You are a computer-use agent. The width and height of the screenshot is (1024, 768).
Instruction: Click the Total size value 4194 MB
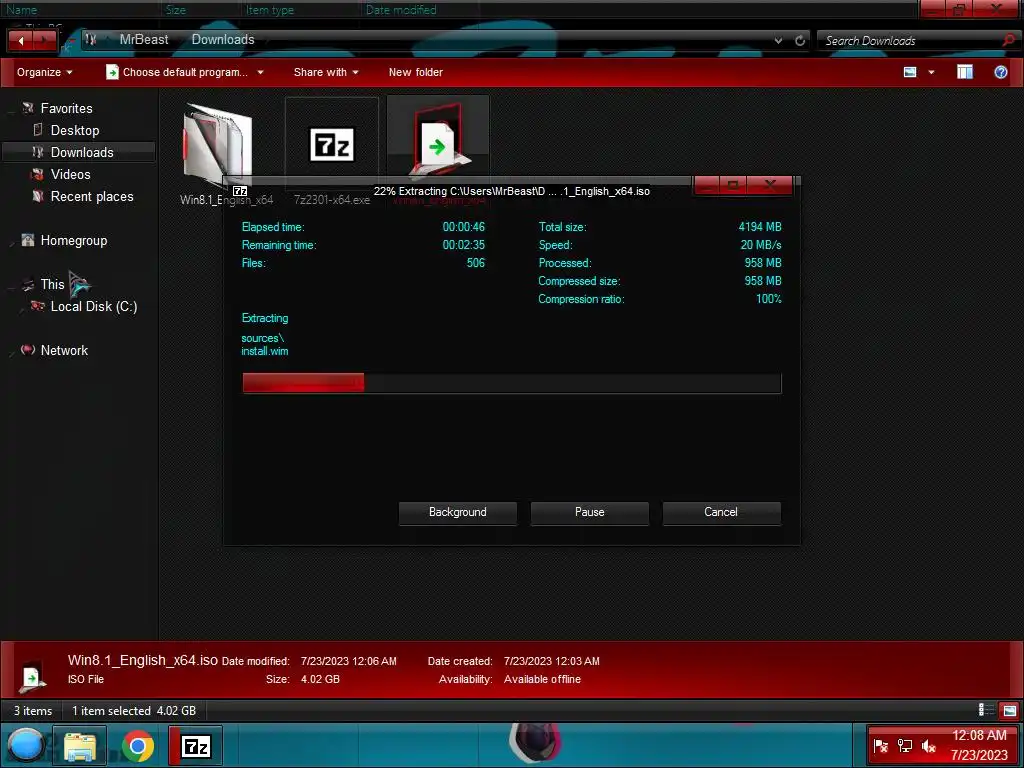tap(760, 227)
